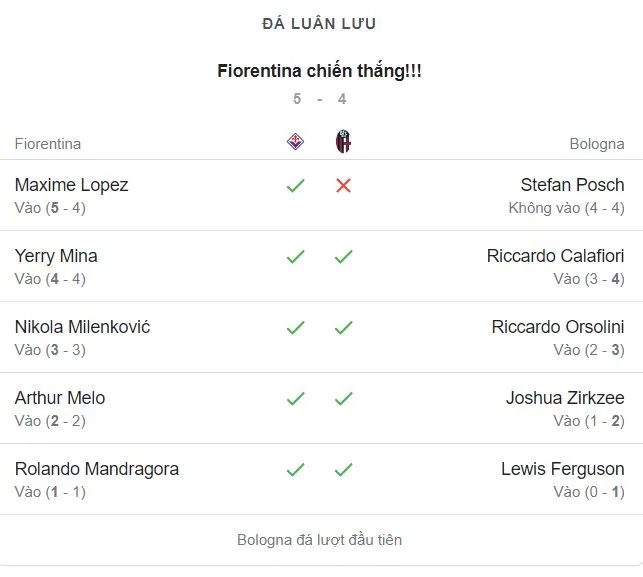Select the Bologna team name header
643x577 pixels.
coord(597,144)
